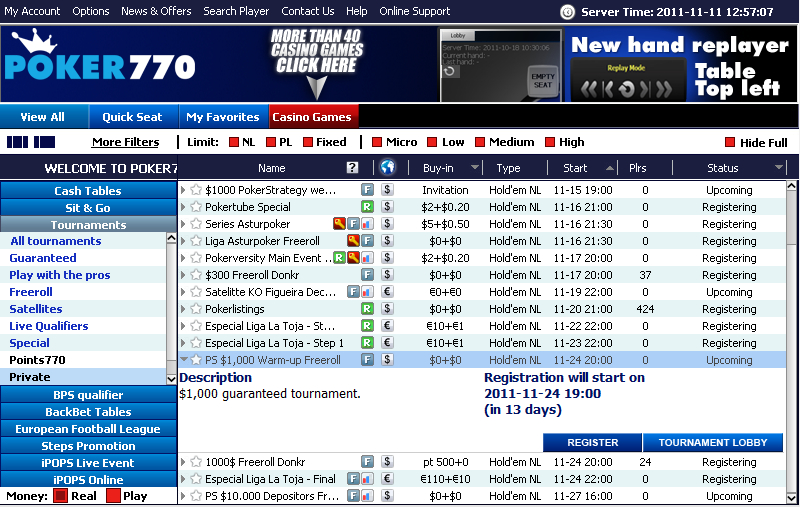
Task: Click the green R icon on Pokertube Special
Action: point(367,207)
